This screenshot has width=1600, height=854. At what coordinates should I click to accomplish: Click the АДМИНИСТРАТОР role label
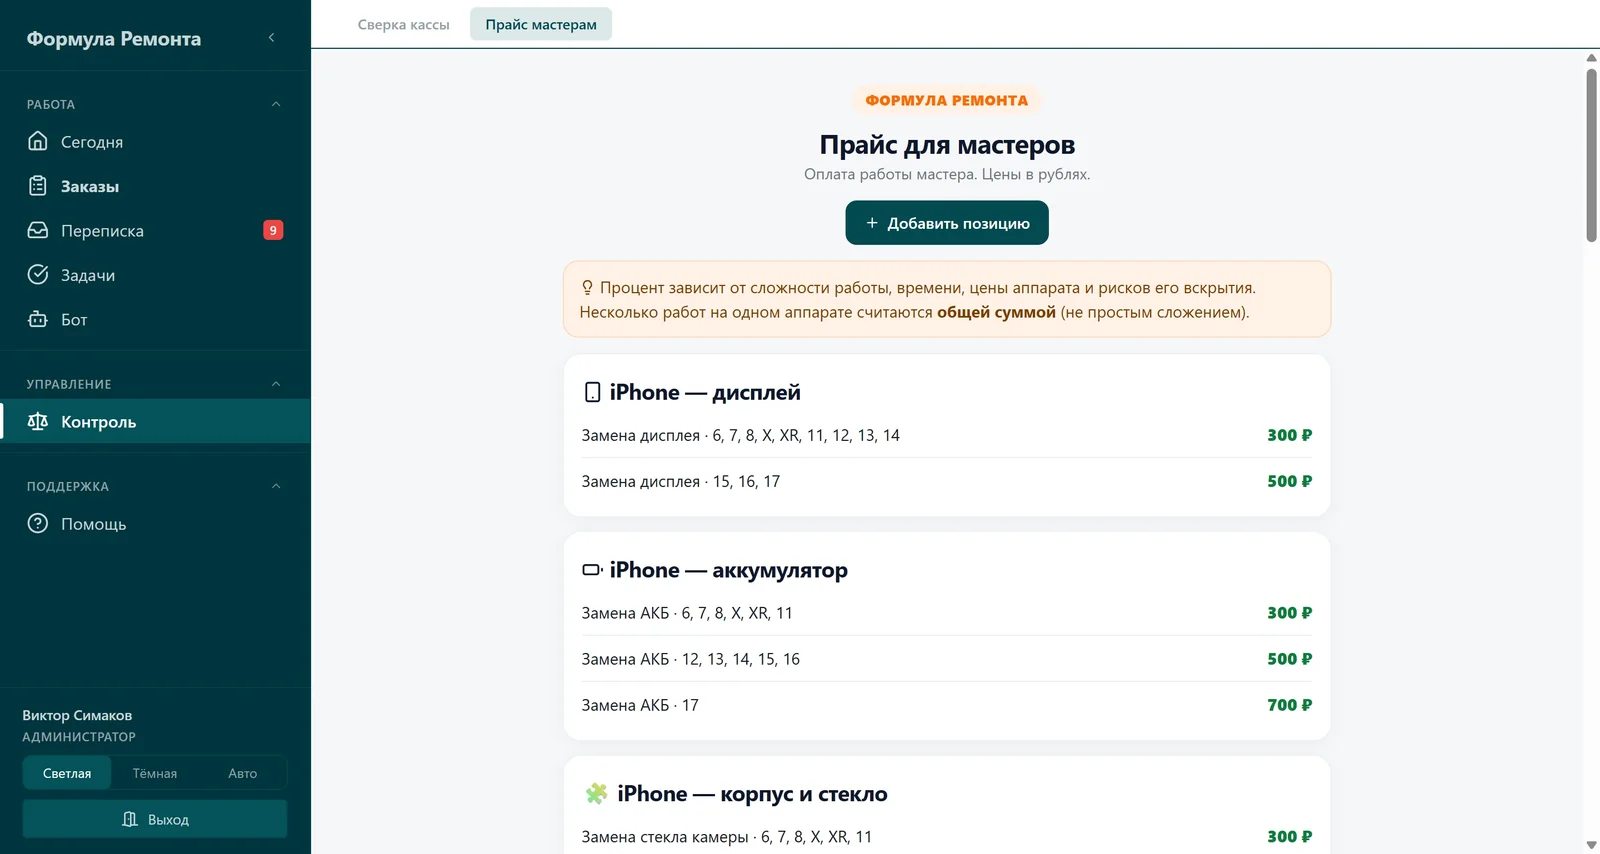[79, 737]
